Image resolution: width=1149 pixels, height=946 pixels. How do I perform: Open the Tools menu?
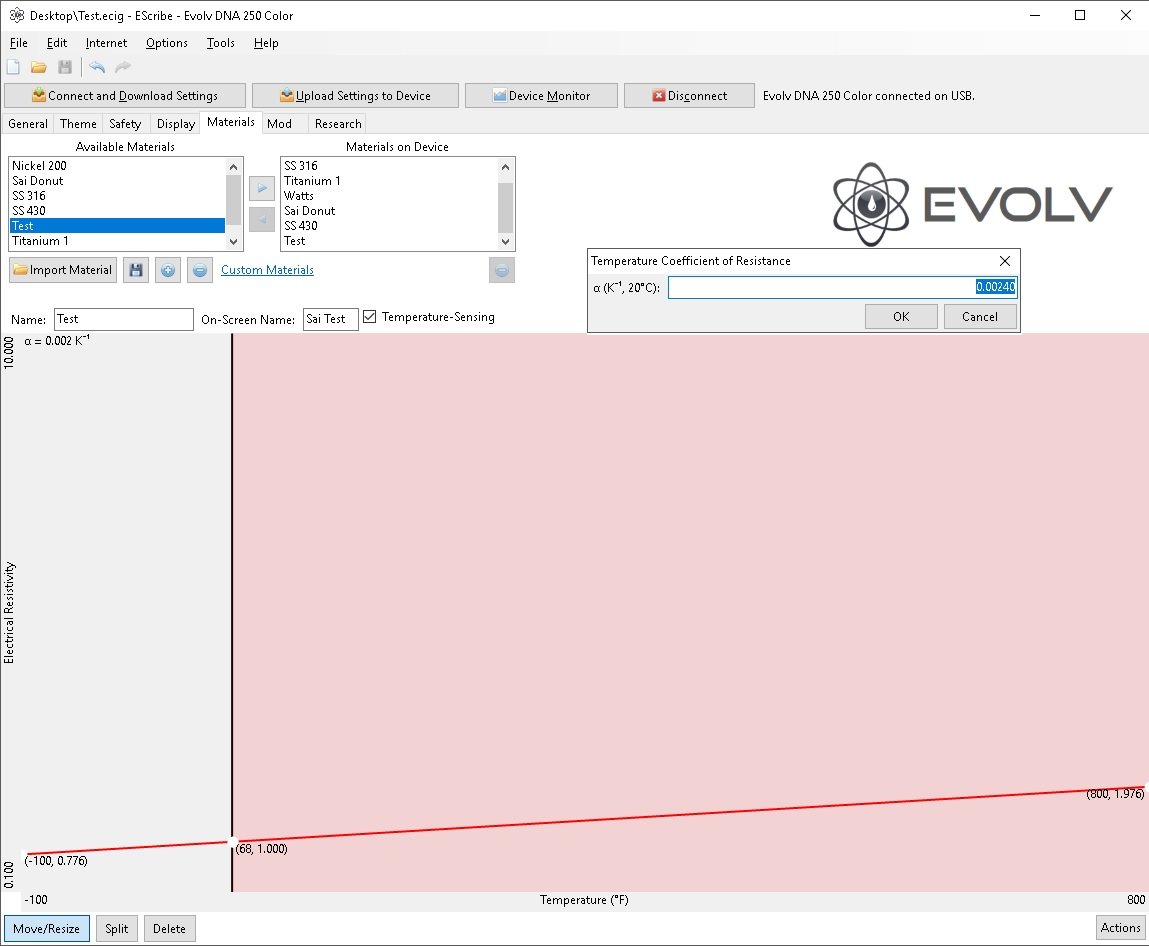point(220,43)
